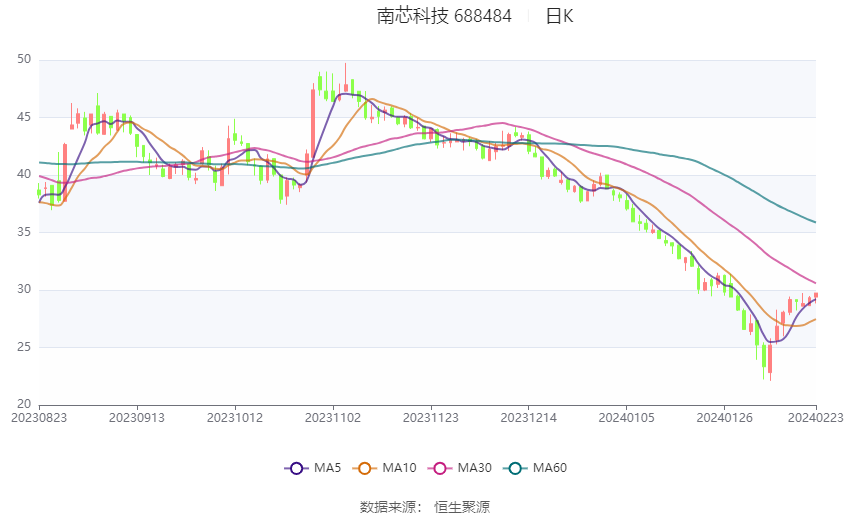Click the 50 price axis label
Viewport: 850px width, 517px height.
click(x=24, y=59)
